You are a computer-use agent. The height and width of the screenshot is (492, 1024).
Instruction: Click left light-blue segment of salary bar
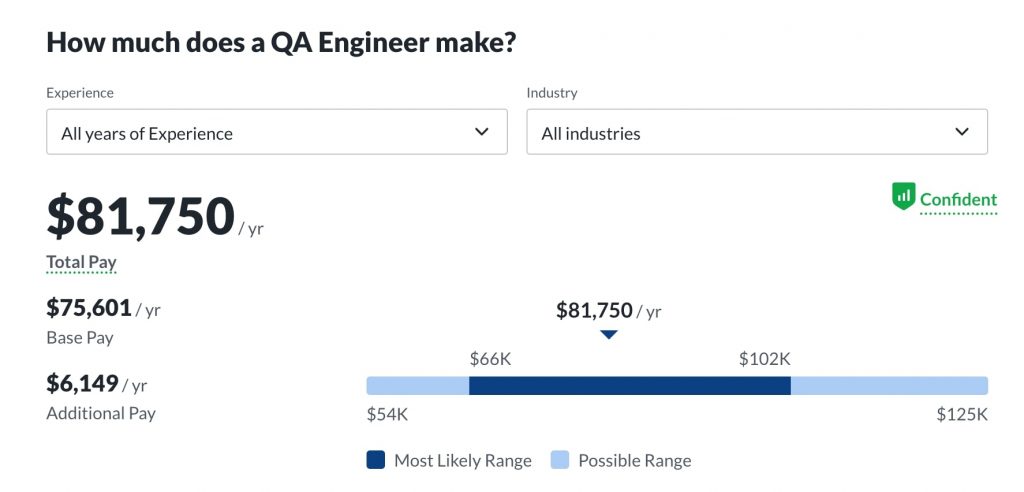pyautogui.click(x=417, y=386)
